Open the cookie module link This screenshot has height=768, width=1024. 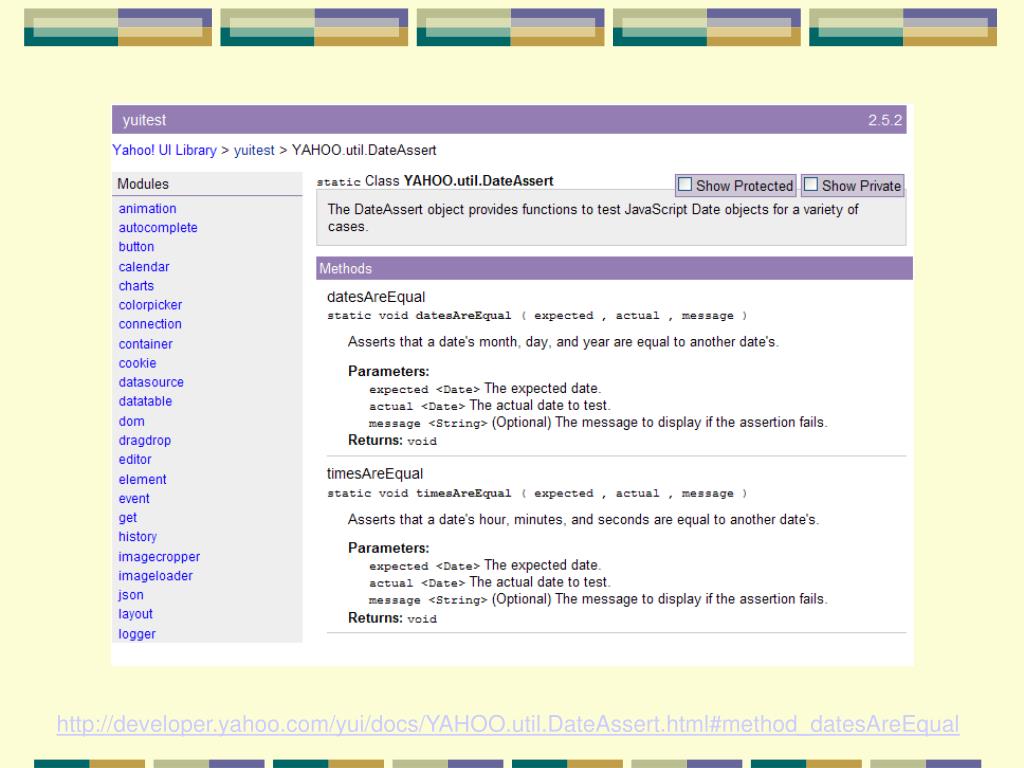[x=137, y=363]
